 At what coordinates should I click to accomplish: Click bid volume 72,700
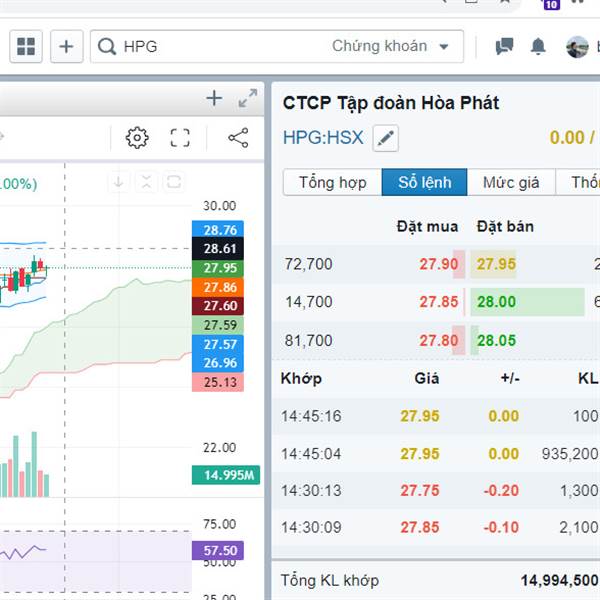(x=308, y=264)
